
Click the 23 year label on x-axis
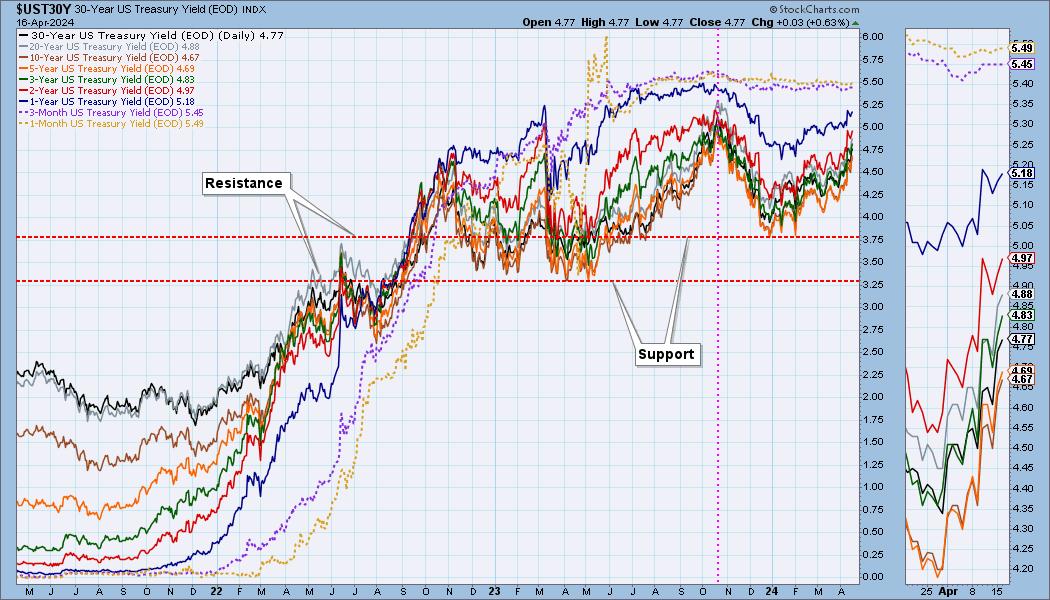[494, 591]
